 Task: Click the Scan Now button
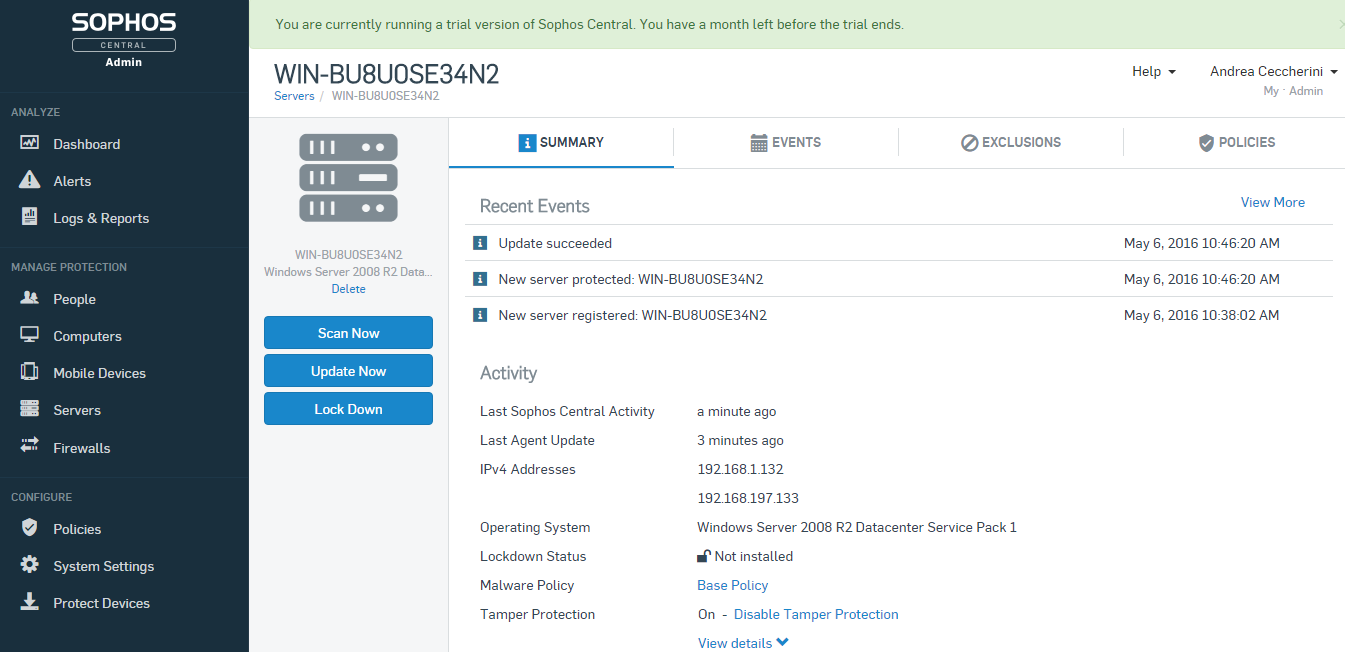[x=348, y=333]
